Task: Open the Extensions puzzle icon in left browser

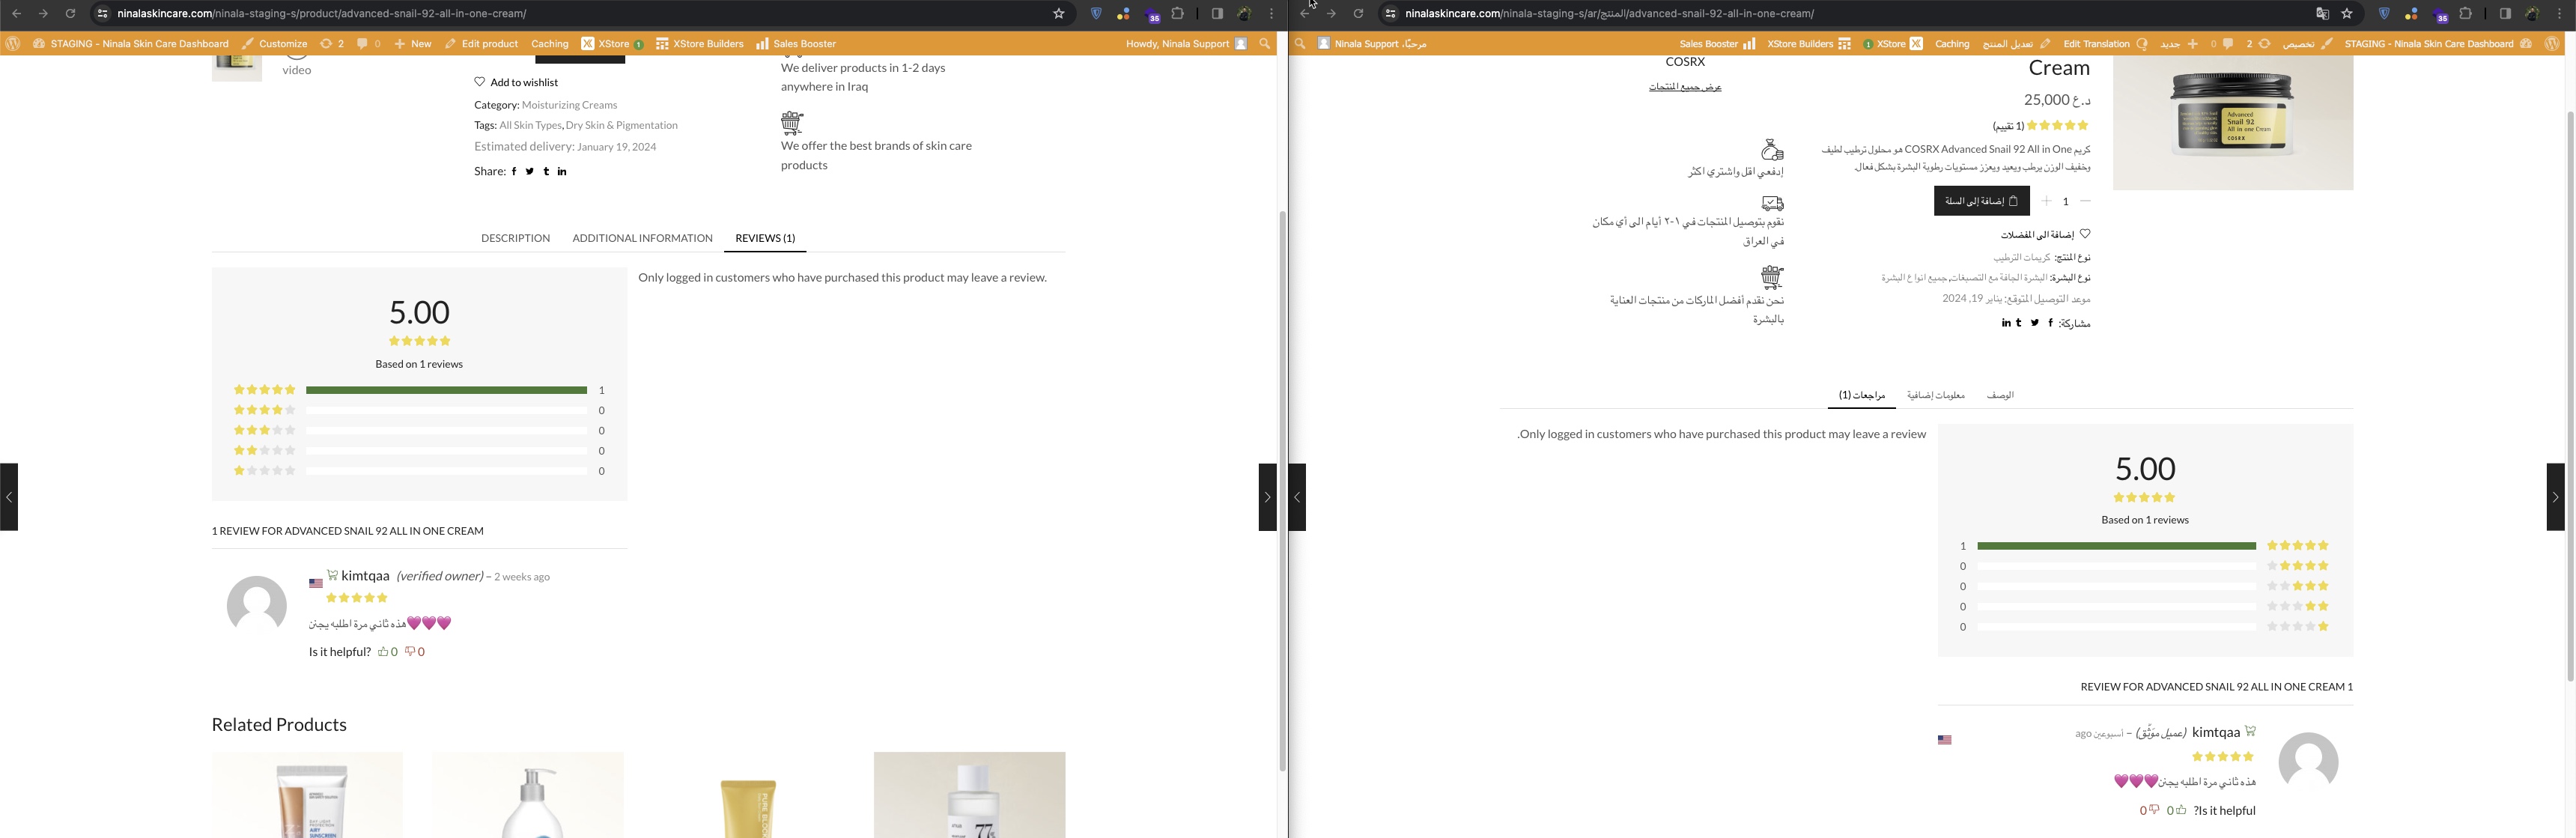Action: point(1178,14)
